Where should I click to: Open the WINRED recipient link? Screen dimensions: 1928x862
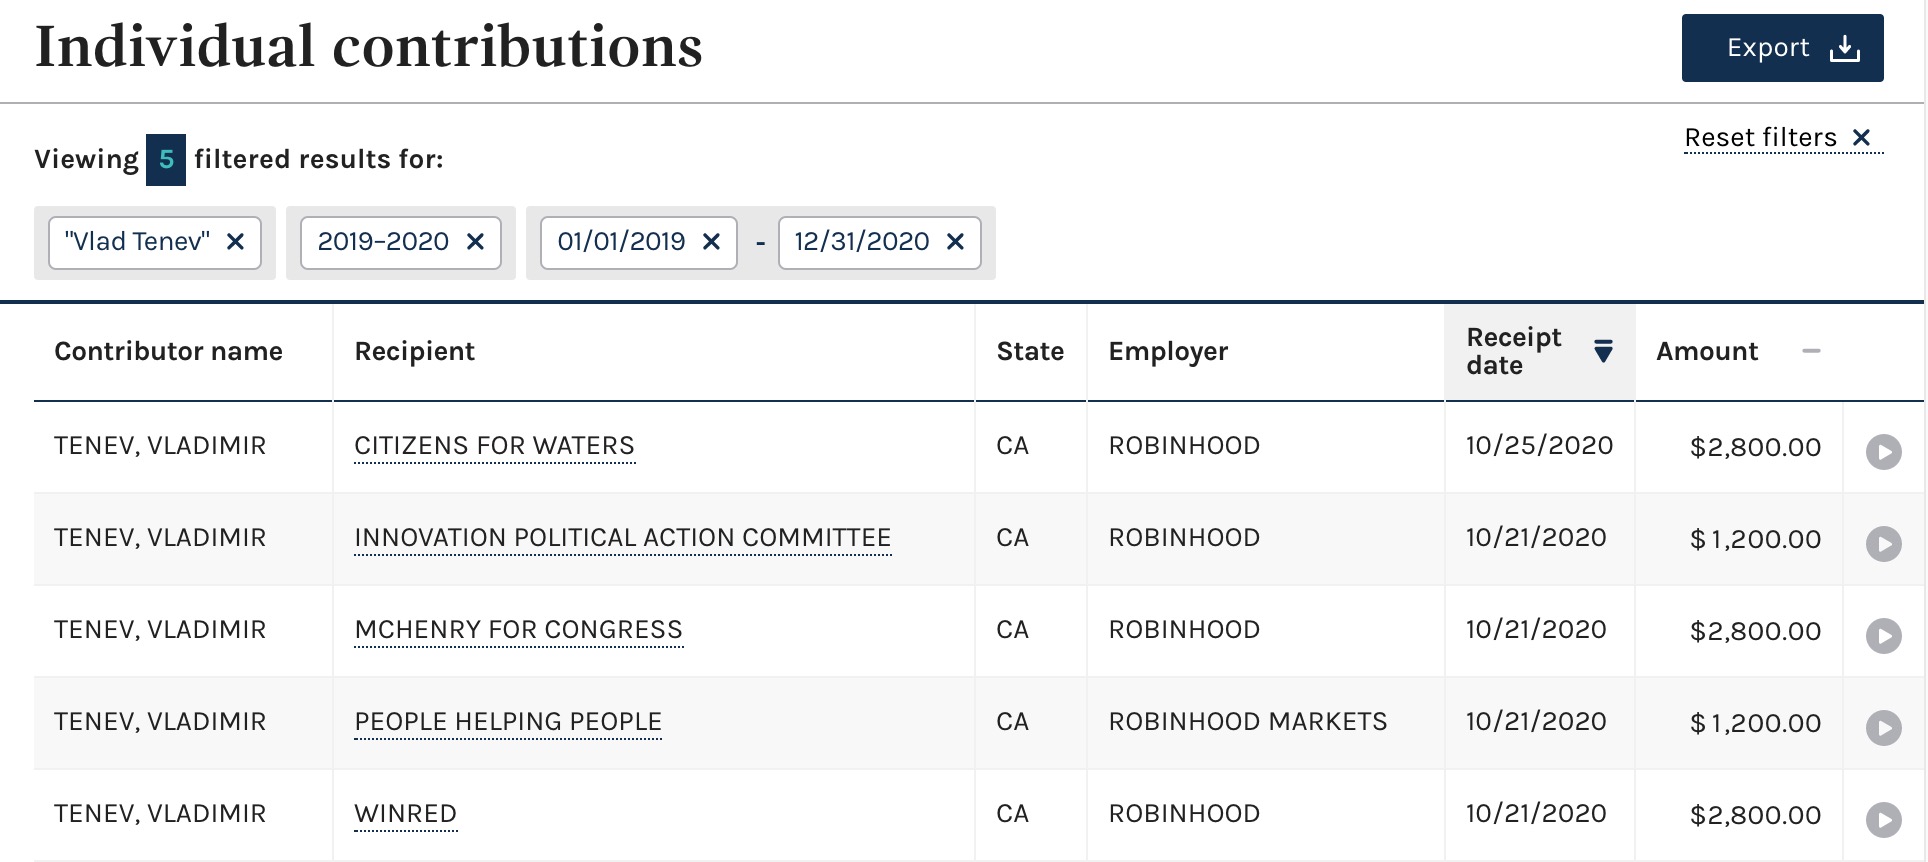(405, 814)
